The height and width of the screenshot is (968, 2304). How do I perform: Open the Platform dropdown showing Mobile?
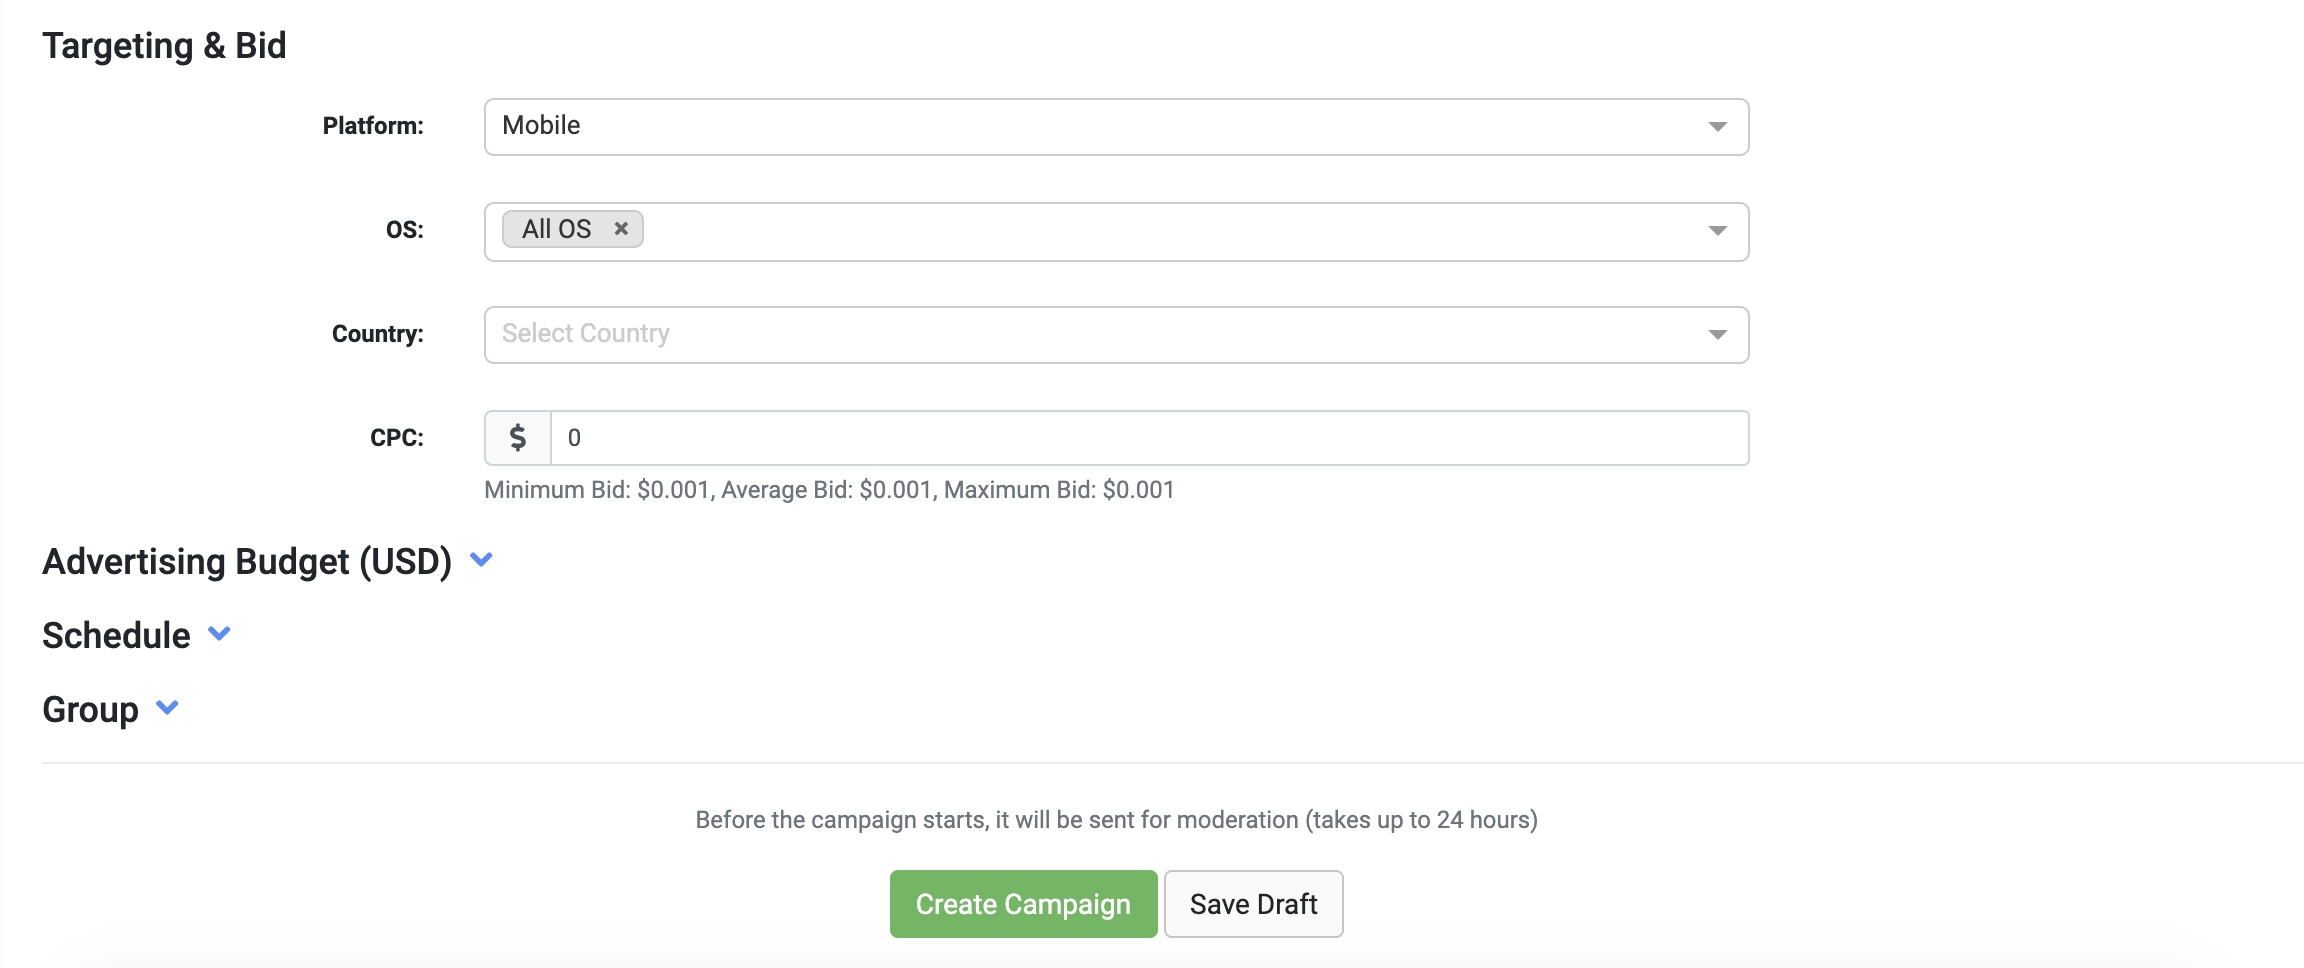(1100, 127)
